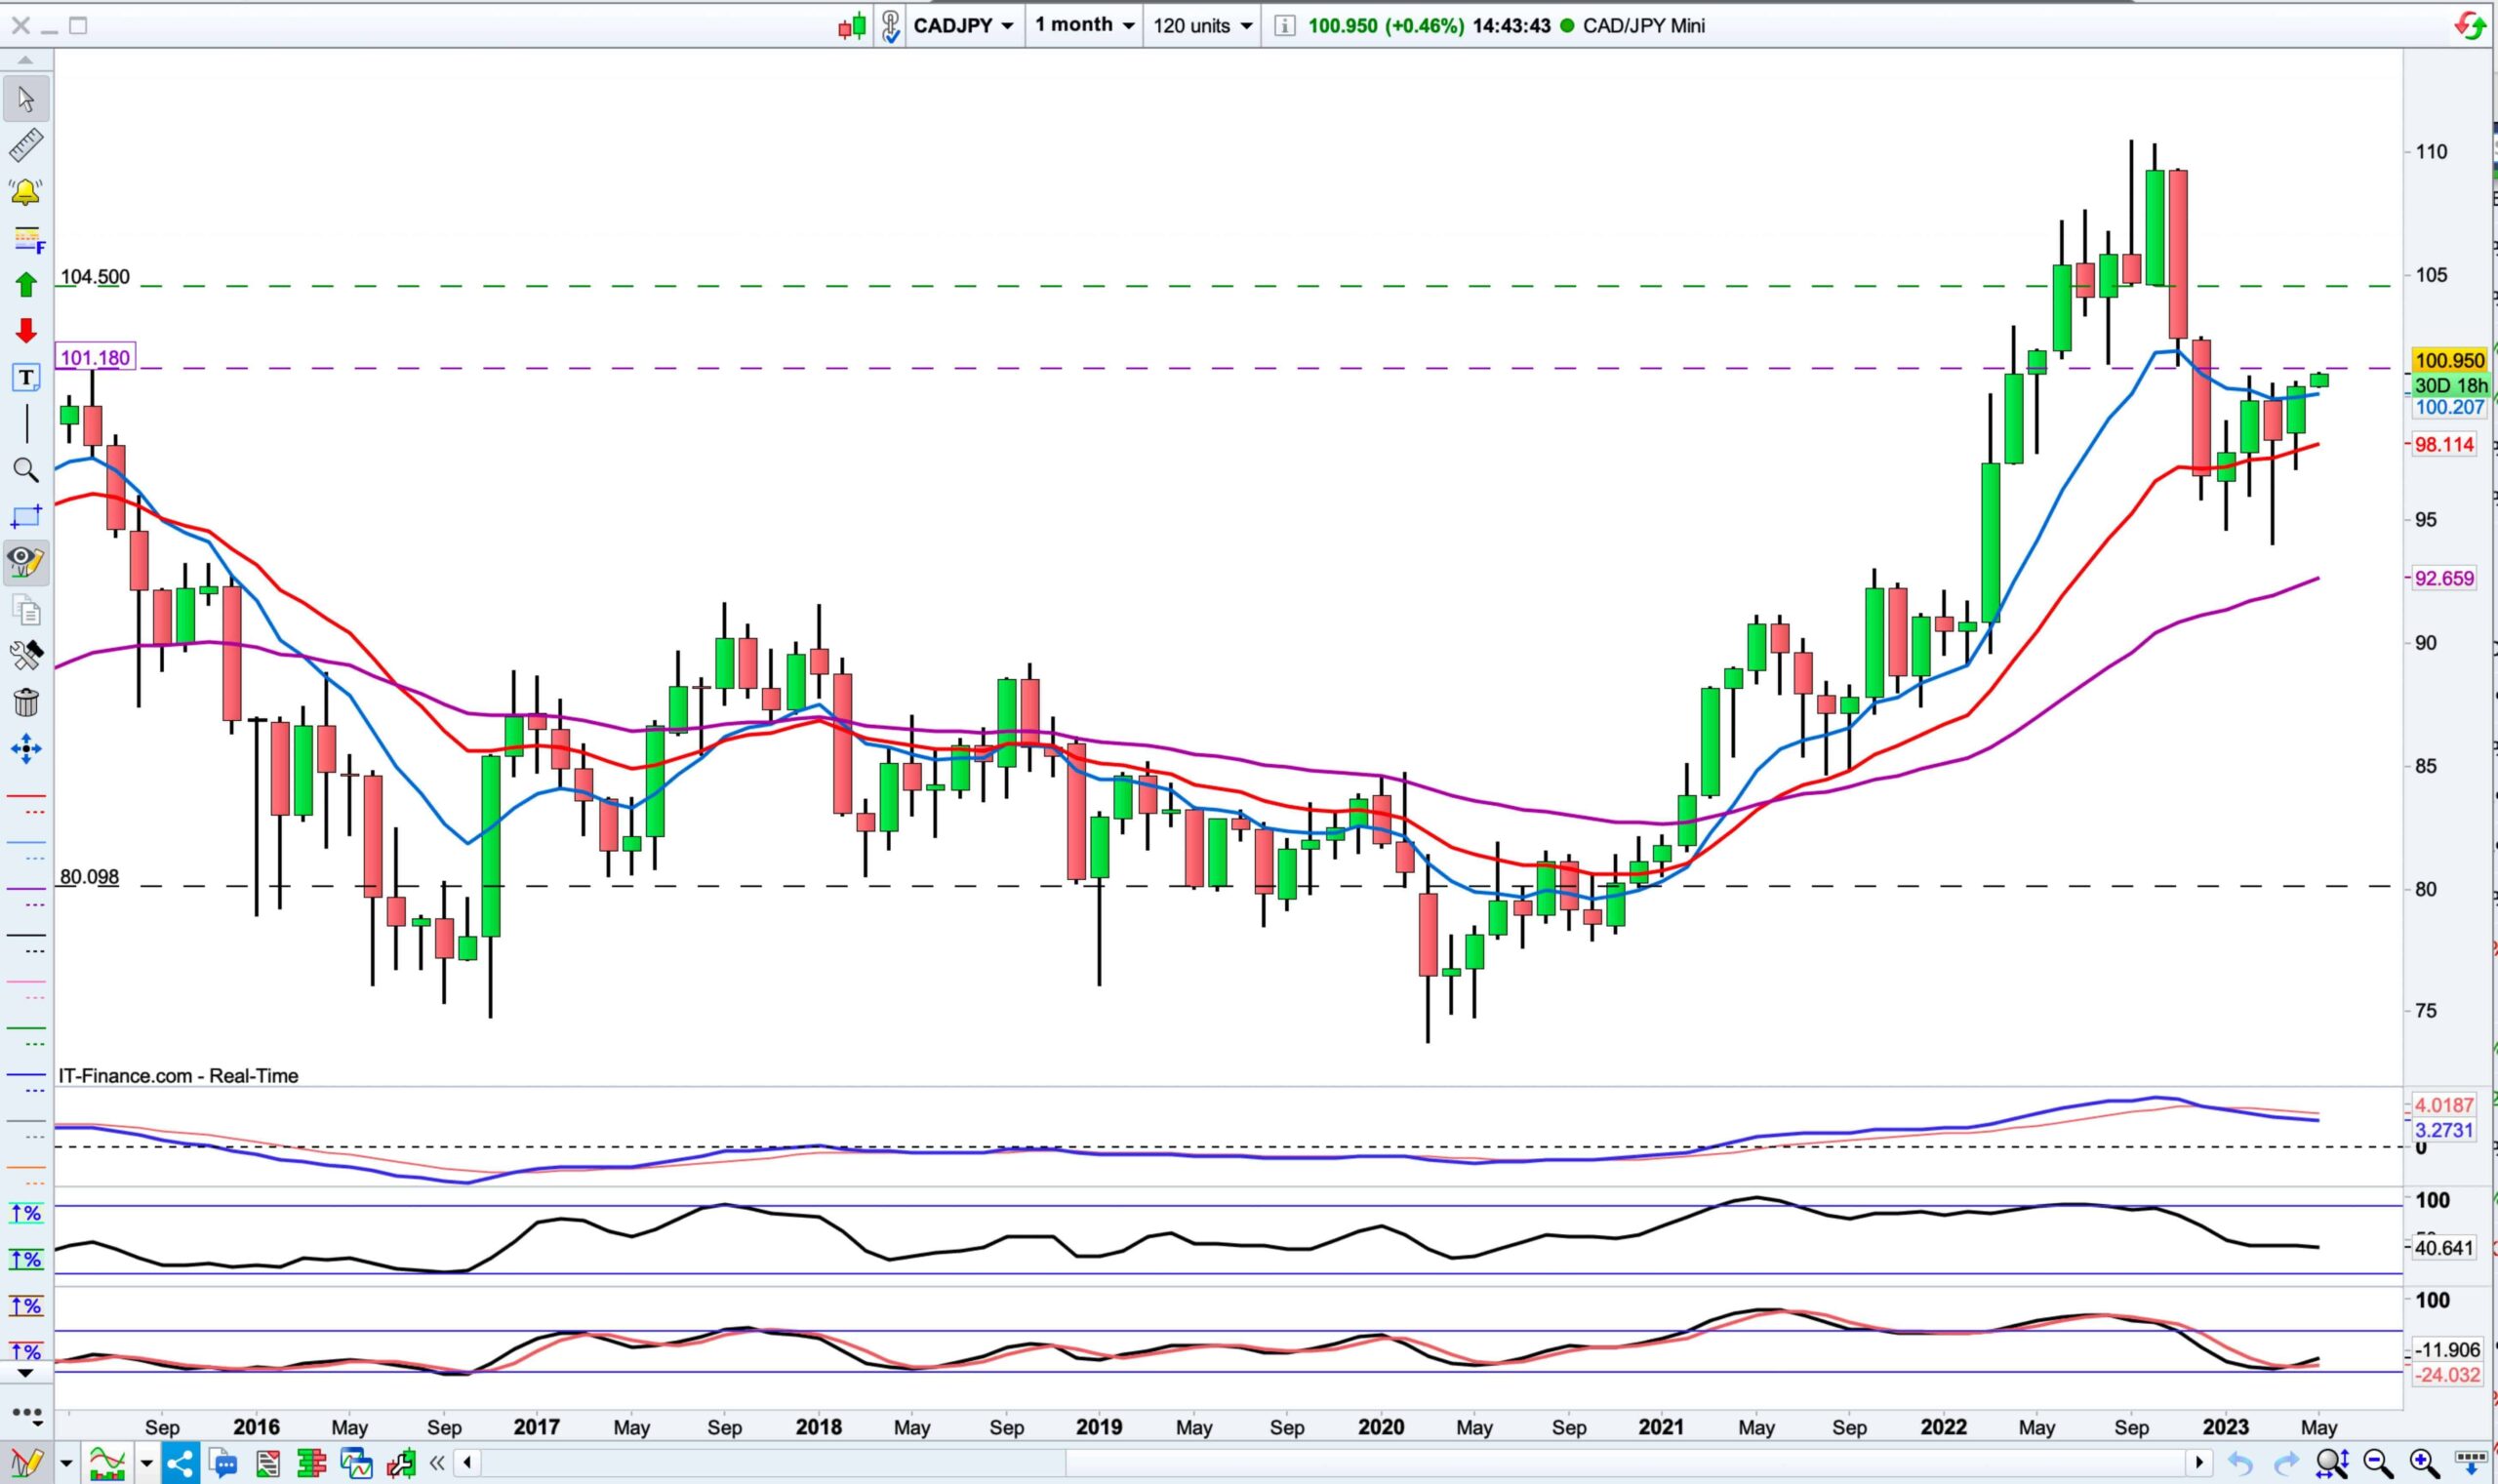Click the green buy arrow icon
The image size is (2498, 1484).
pos(26,285)
